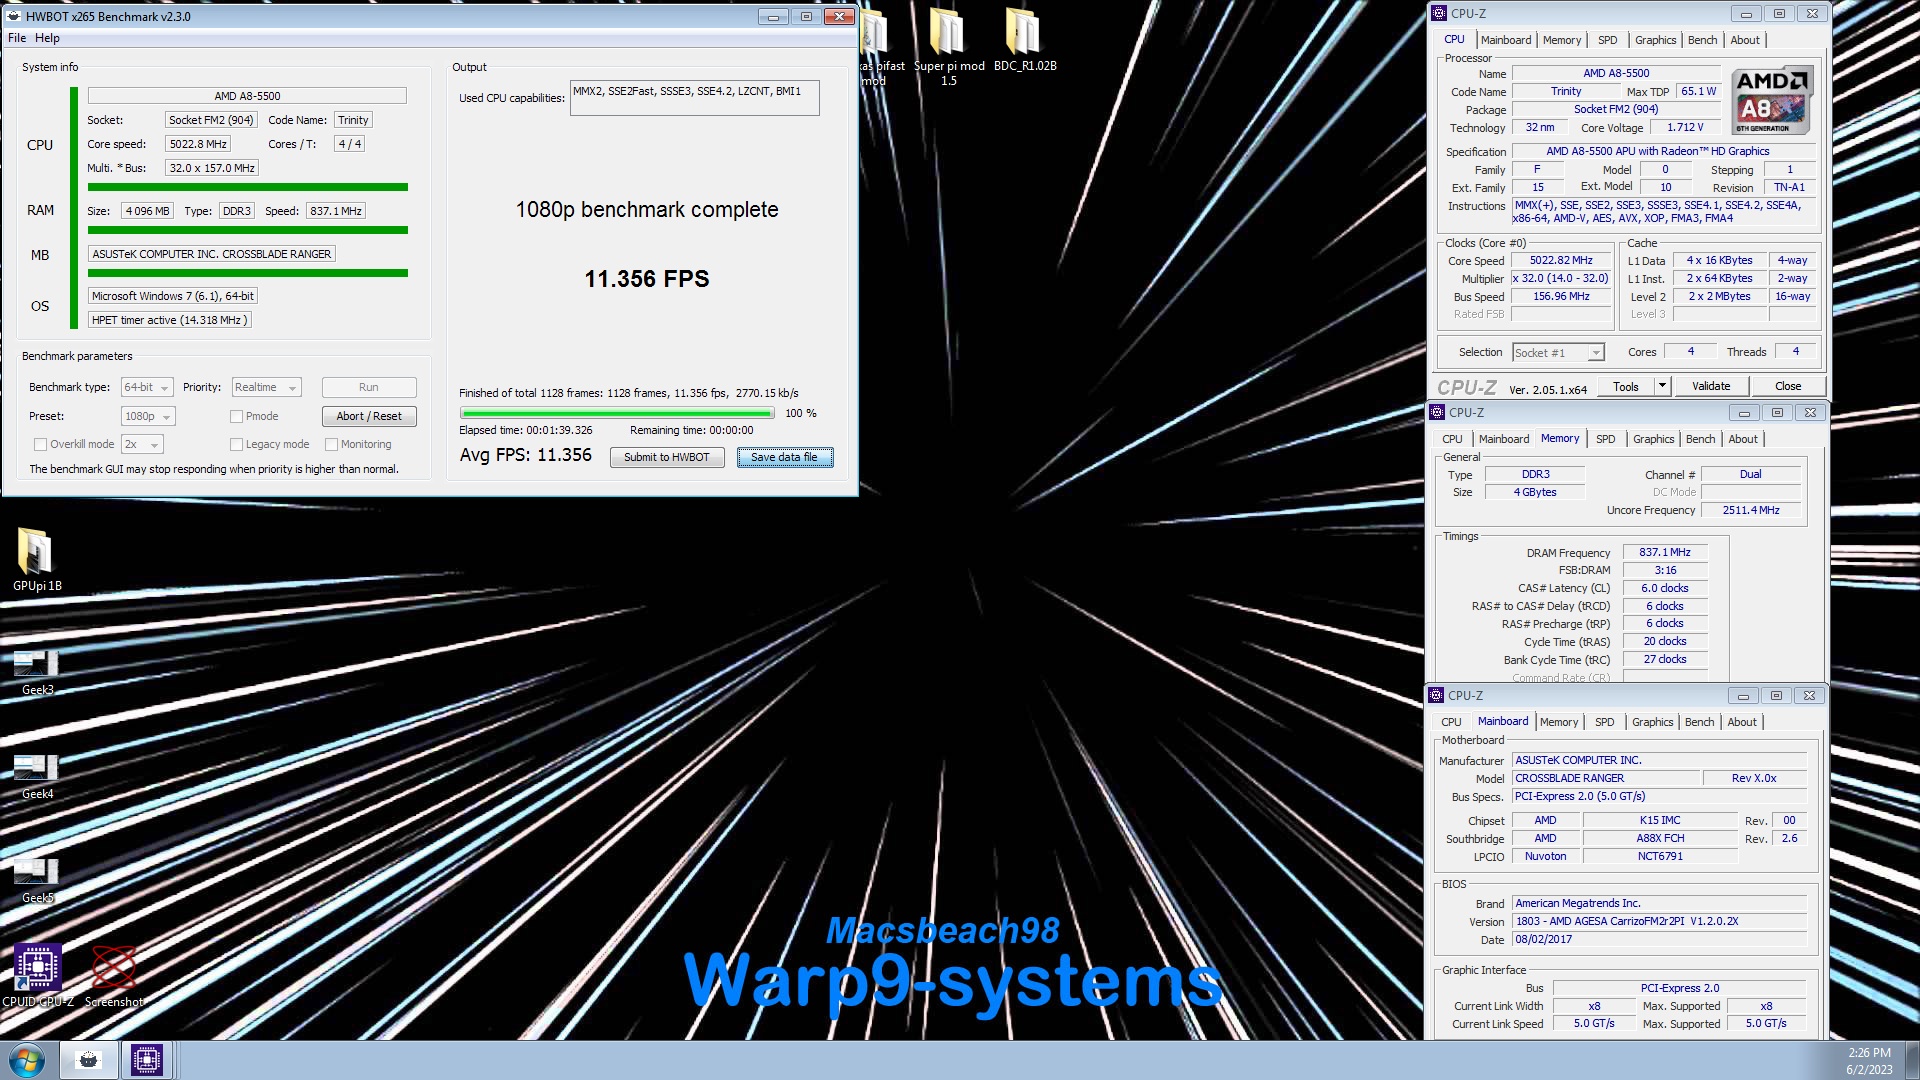
Task: Expand the Tools button dropdown arrow
Action: 1662,386
